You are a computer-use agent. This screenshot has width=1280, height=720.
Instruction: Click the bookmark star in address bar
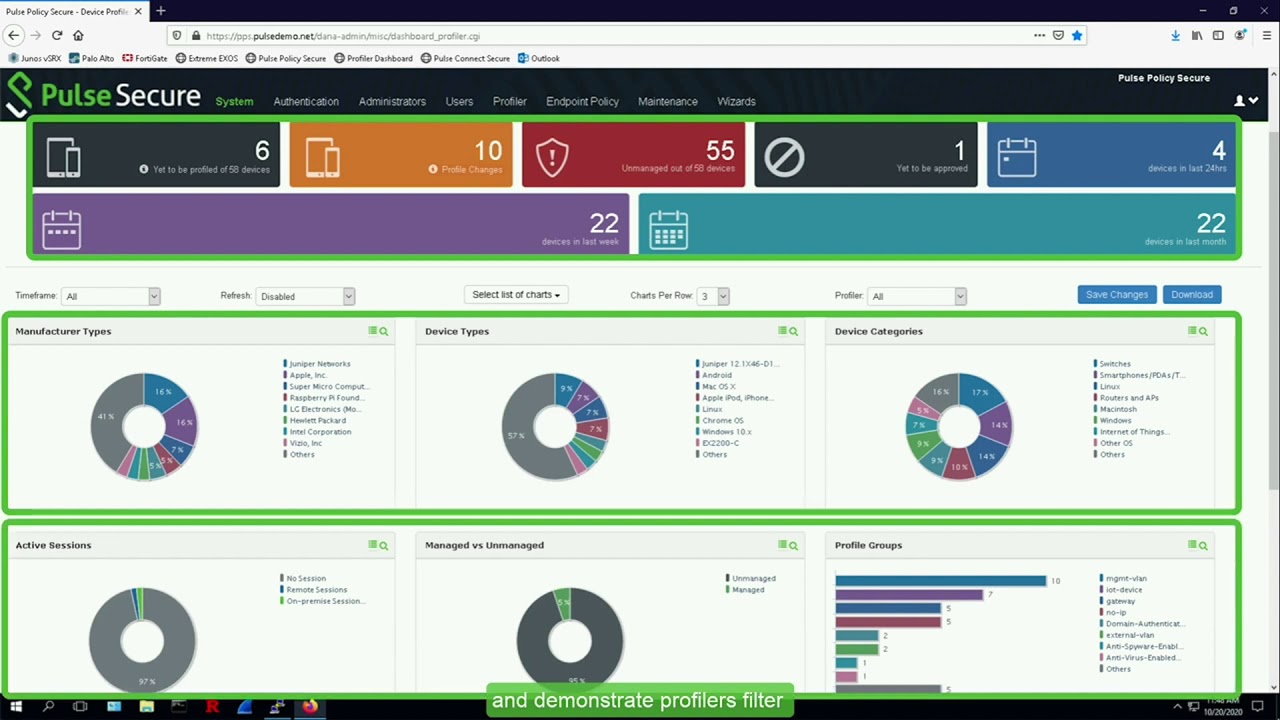pyautogui.click(x=1077, y=35)
